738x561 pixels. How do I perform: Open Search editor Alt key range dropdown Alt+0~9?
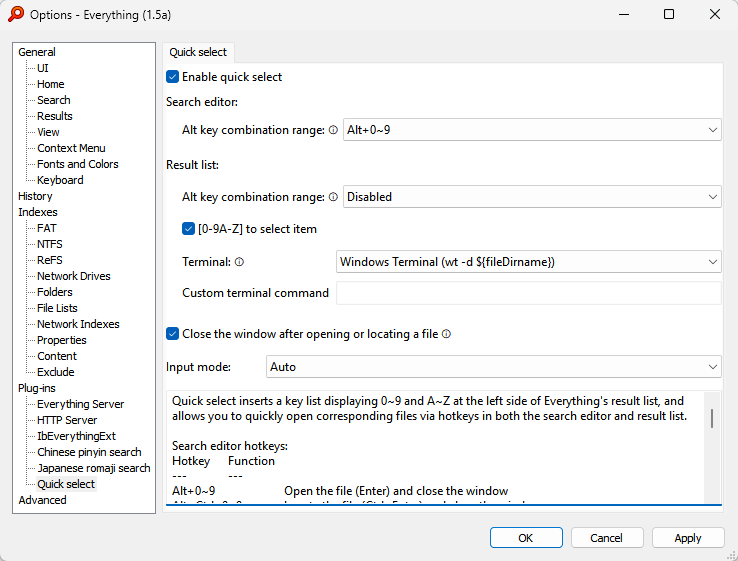[532, 130]
